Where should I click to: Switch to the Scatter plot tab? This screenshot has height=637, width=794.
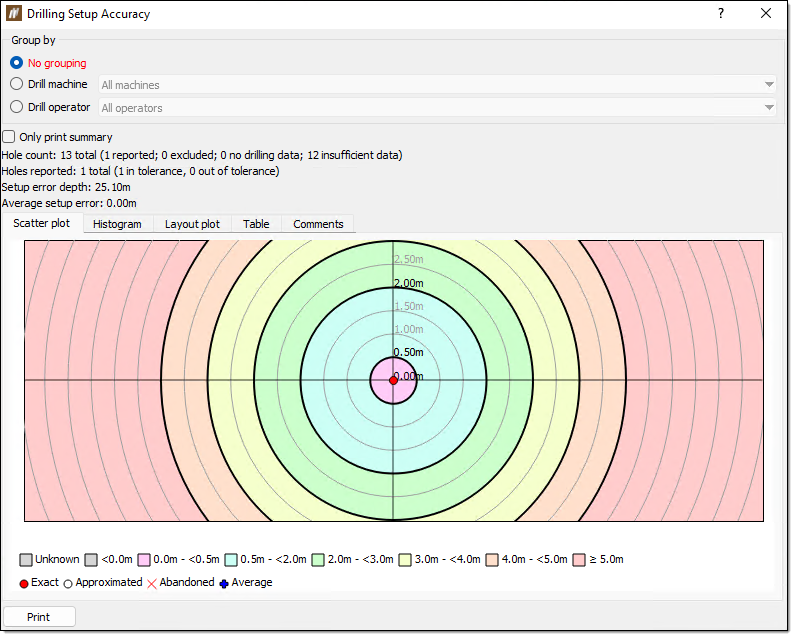[x=42, y=223]
